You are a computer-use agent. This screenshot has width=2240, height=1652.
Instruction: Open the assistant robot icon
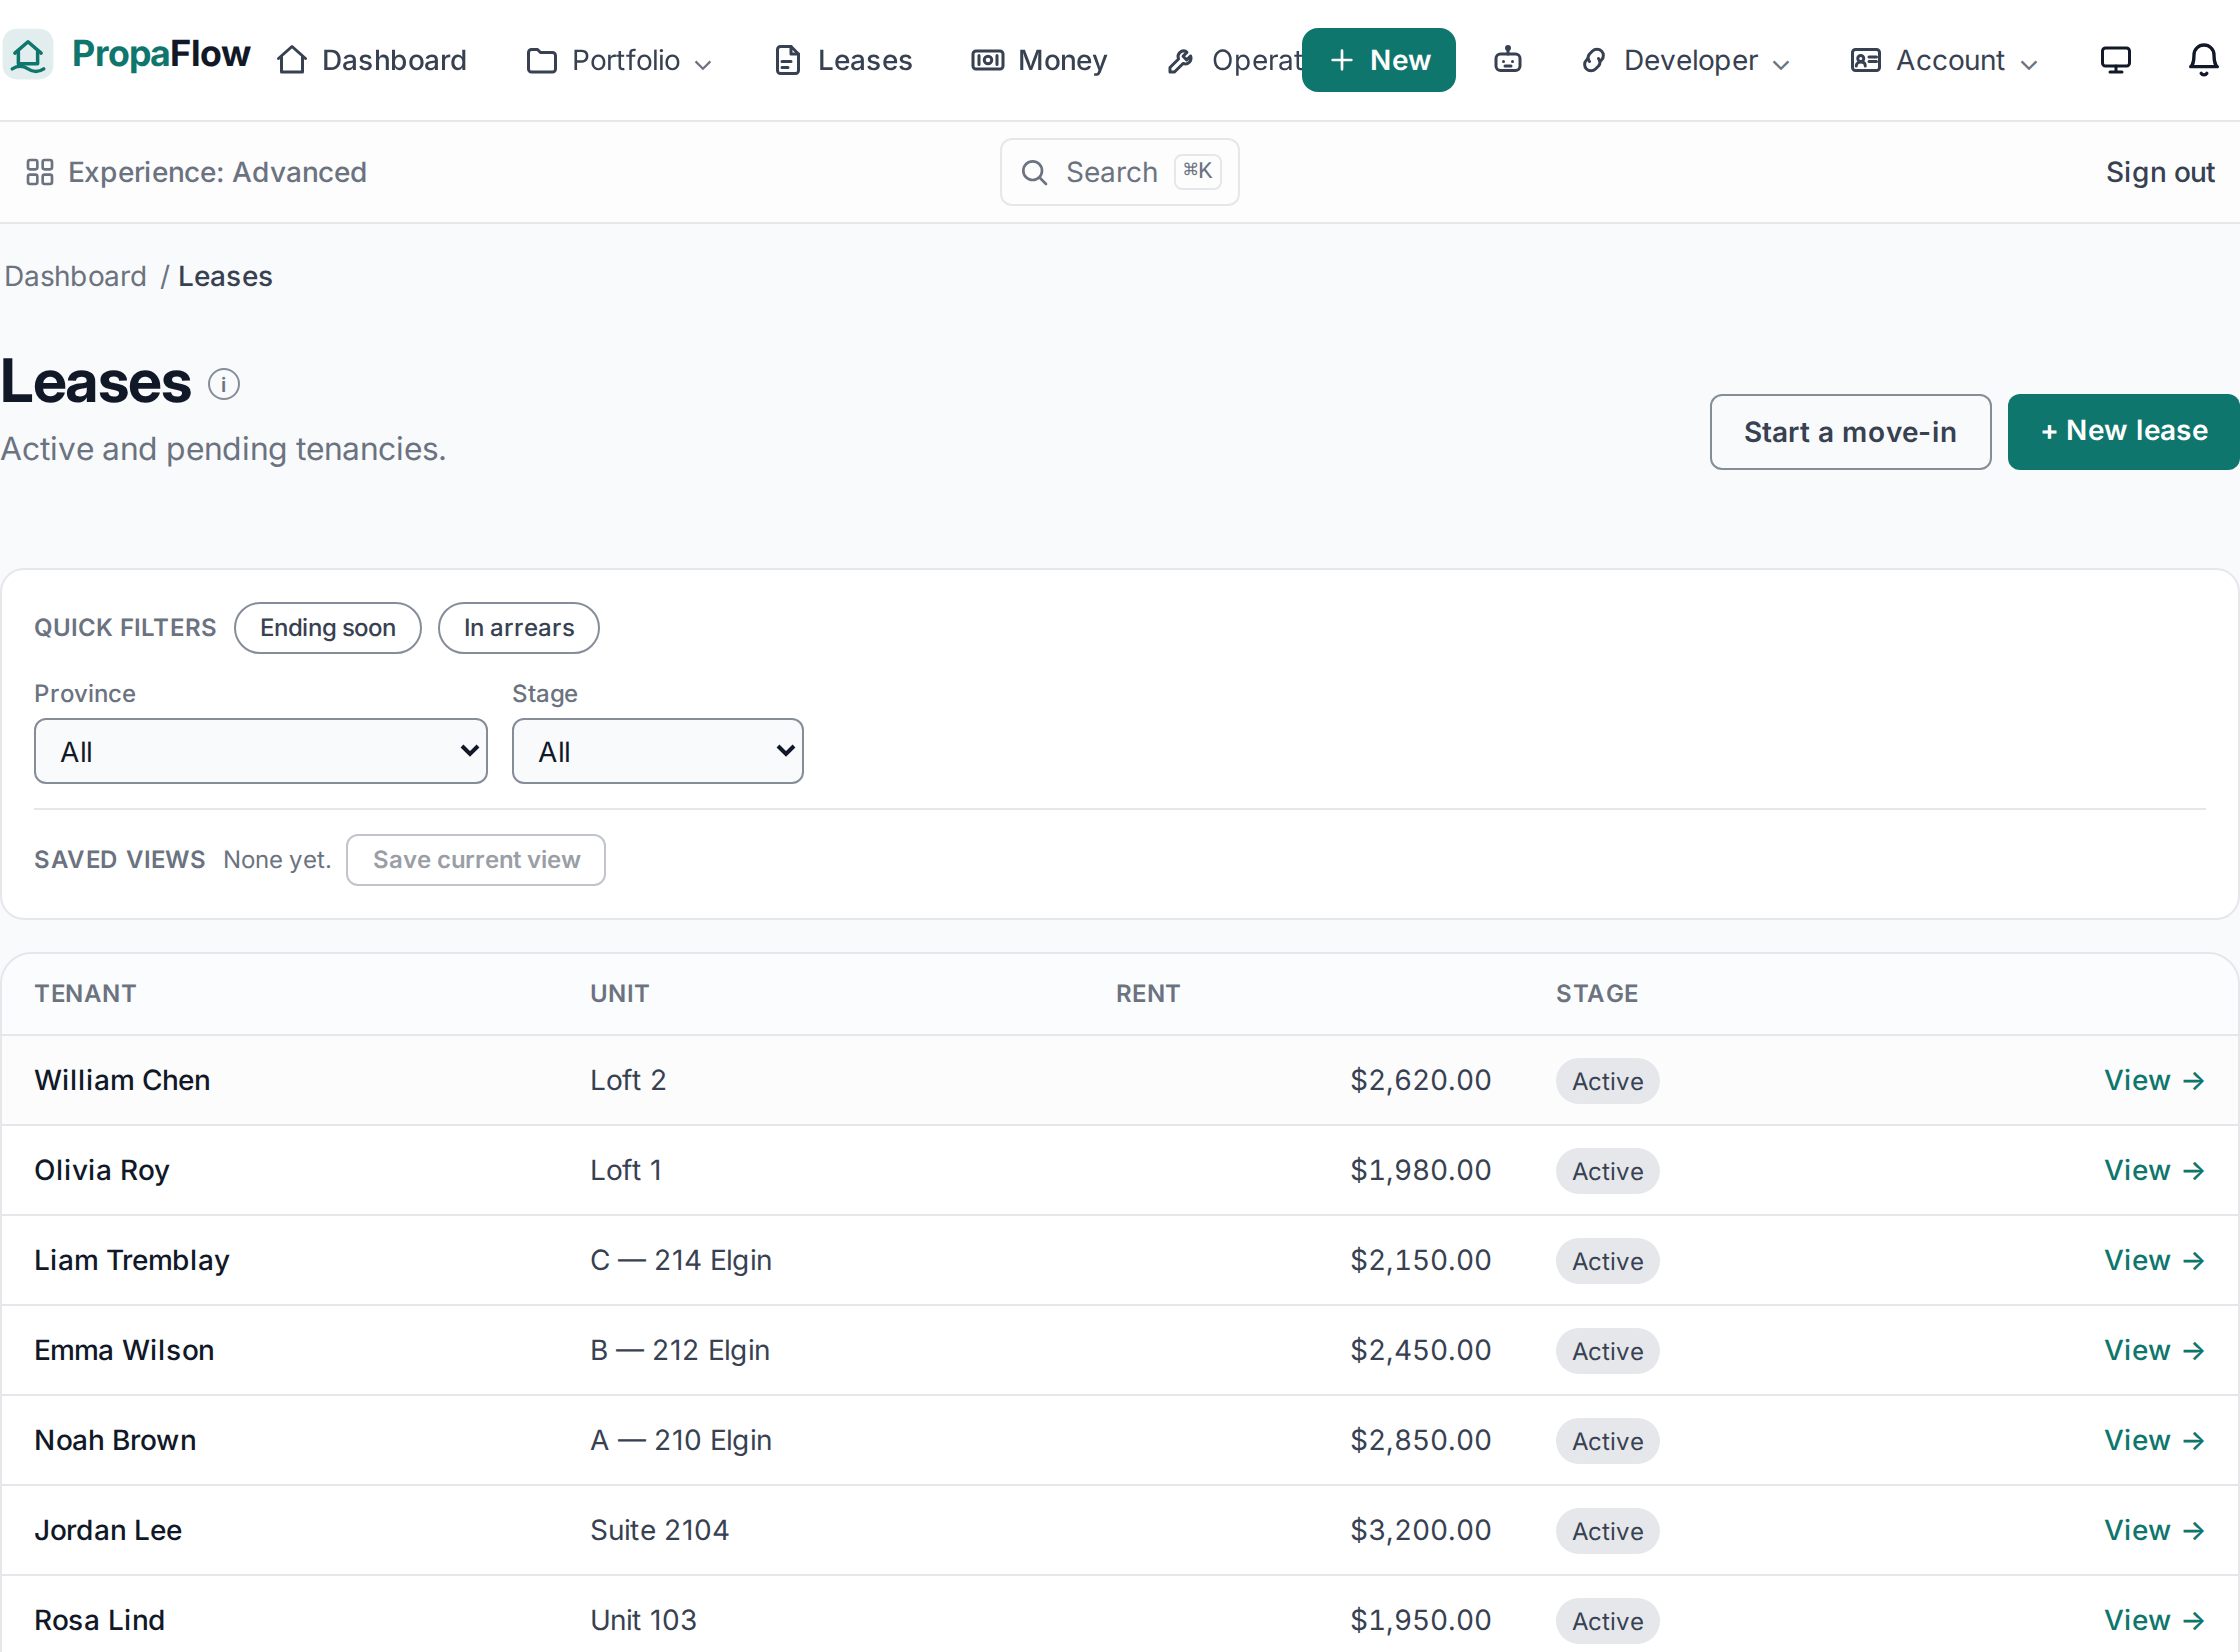pyautogui.click(x=1508, y=60)
